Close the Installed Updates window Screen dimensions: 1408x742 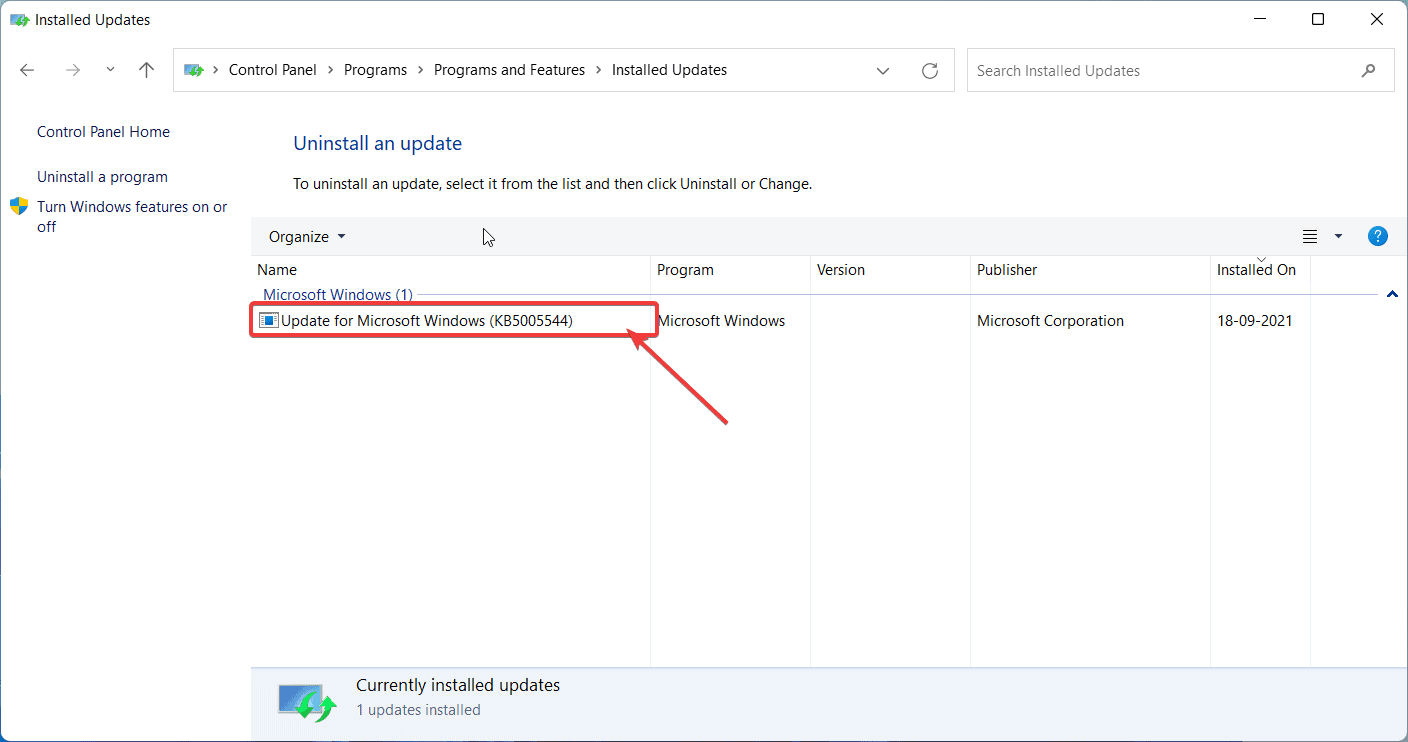(x=1378, y=20)
